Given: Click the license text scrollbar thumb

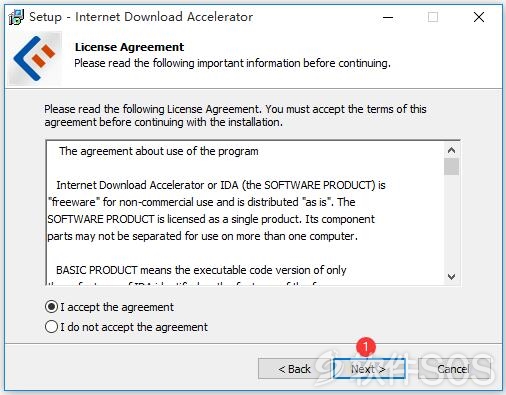Looking at the screenshot, I should pyautogui.click(x=451, y=167).
